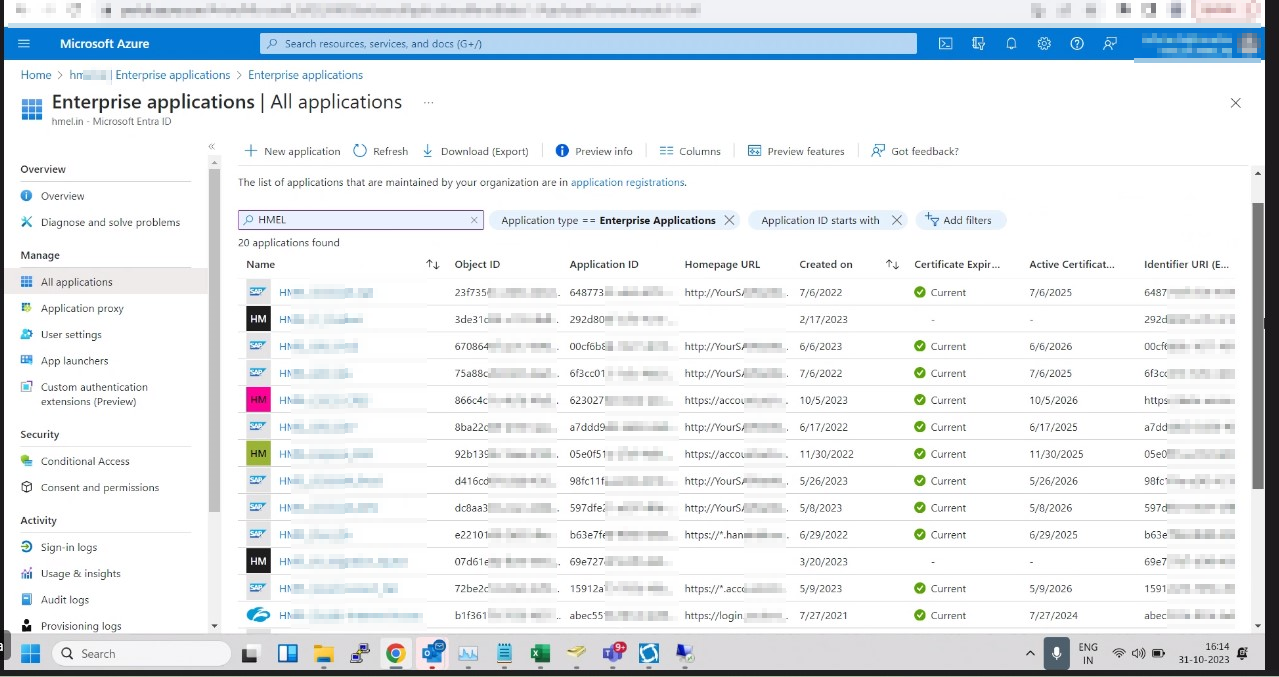Open Microsoft Teams from the taskbar

tap(613, 654)
